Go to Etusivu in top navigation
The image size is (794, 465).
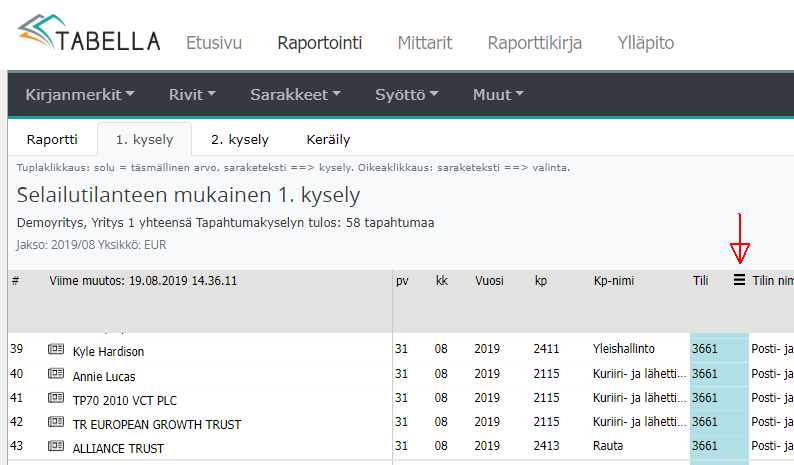click(214, 43)
